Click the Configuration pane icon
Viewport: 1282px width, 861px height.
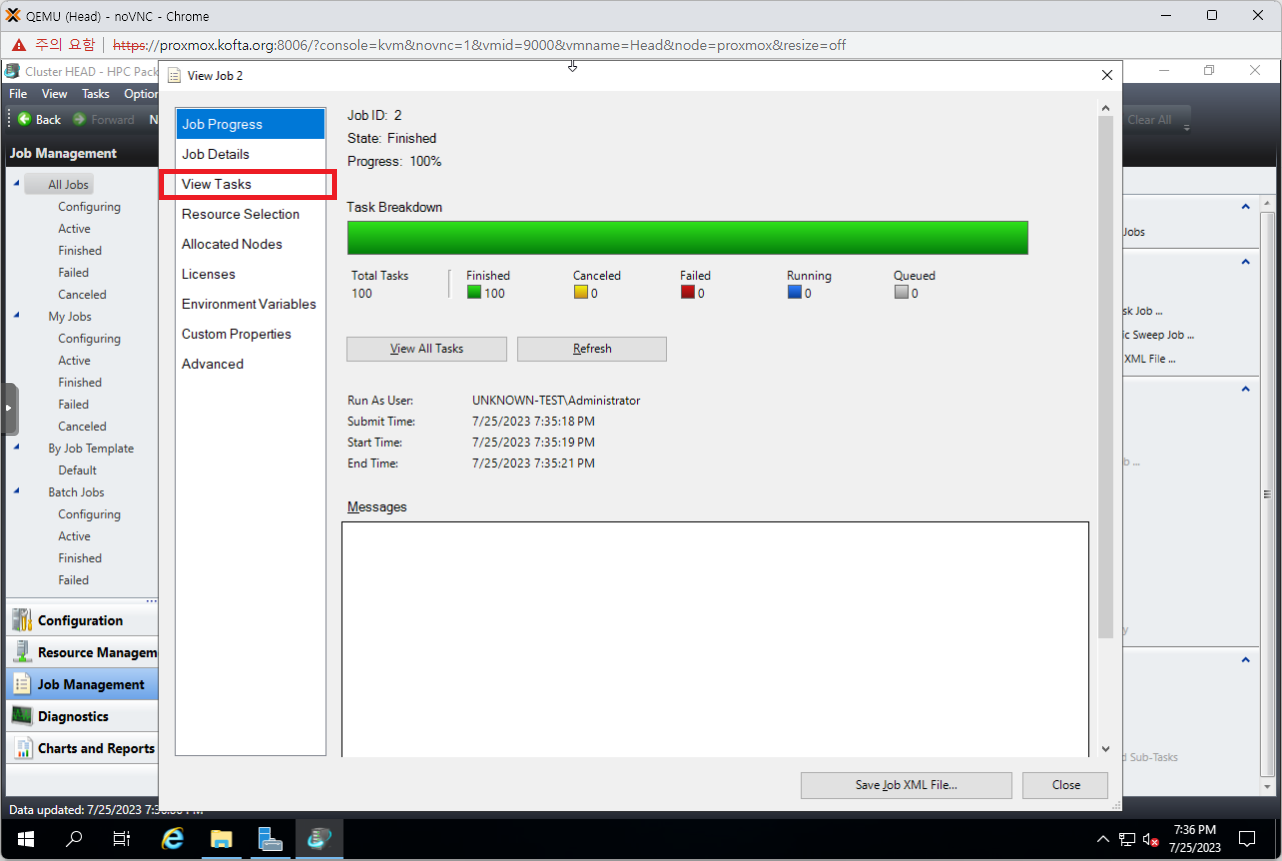tap(22, 620)
